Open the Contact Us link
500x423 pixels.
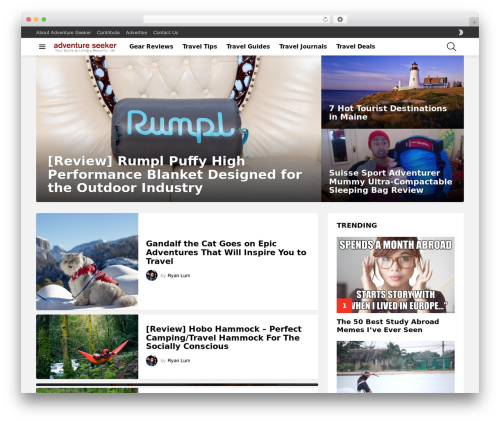pyautogui.click(x=166, y=33)
